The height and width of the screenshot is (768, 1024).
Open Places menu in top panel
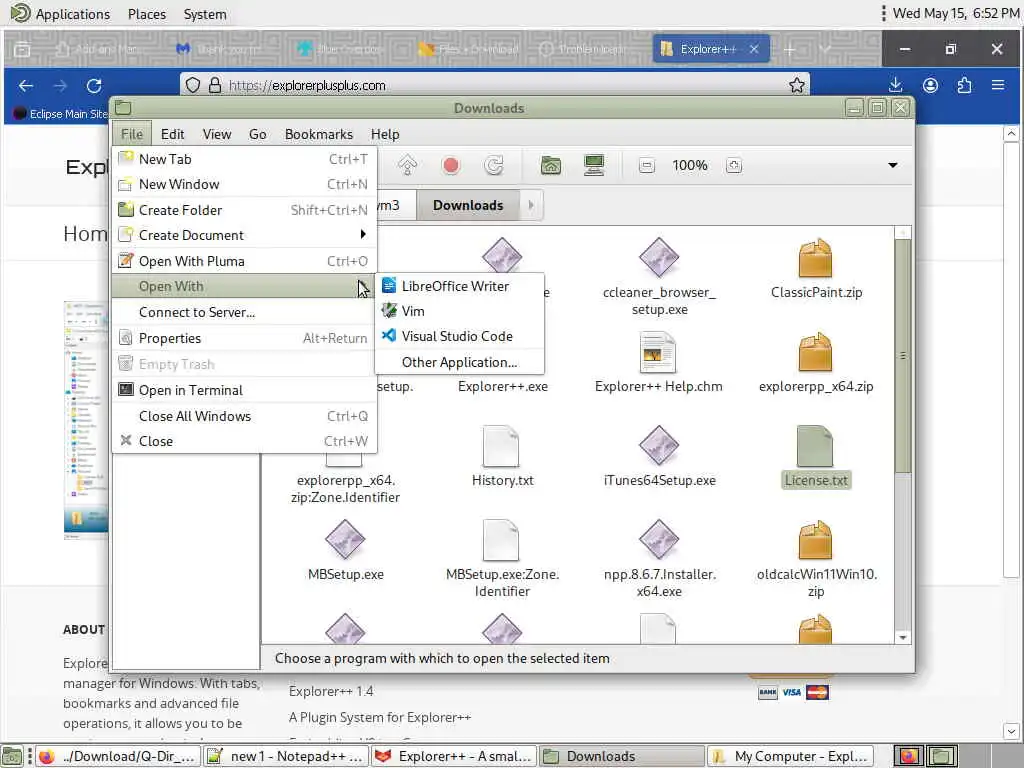tap(147, 14)
